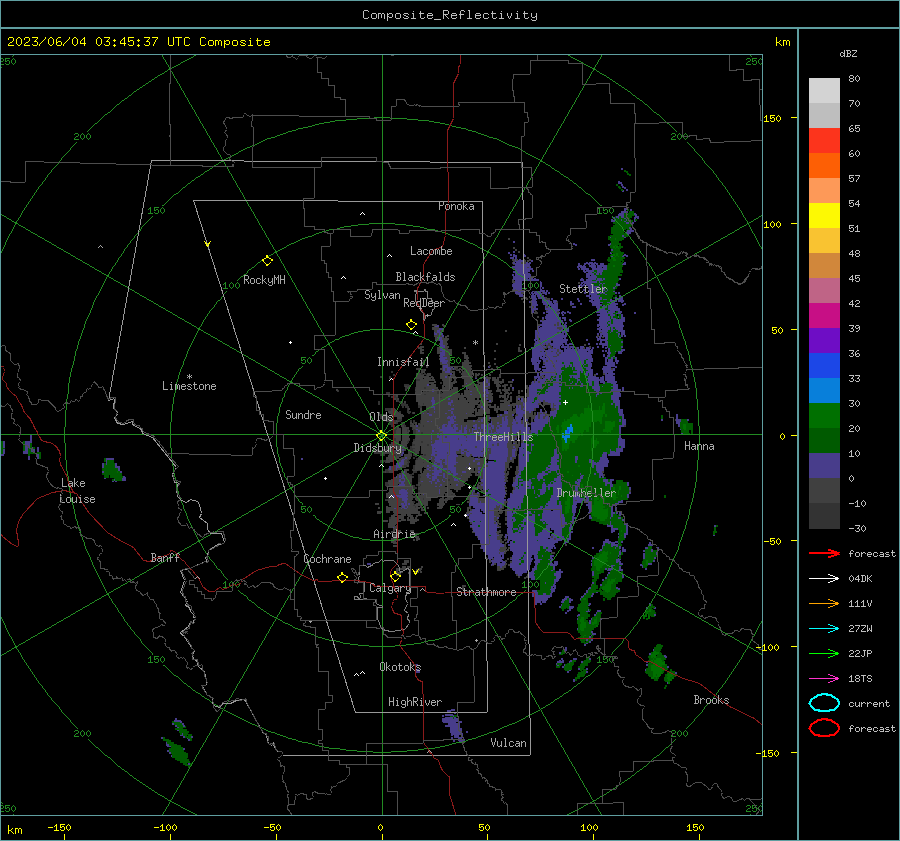The height and width of the screenshot is (841, 900).
Task: Click the Sundre city label
Action: 303,415
